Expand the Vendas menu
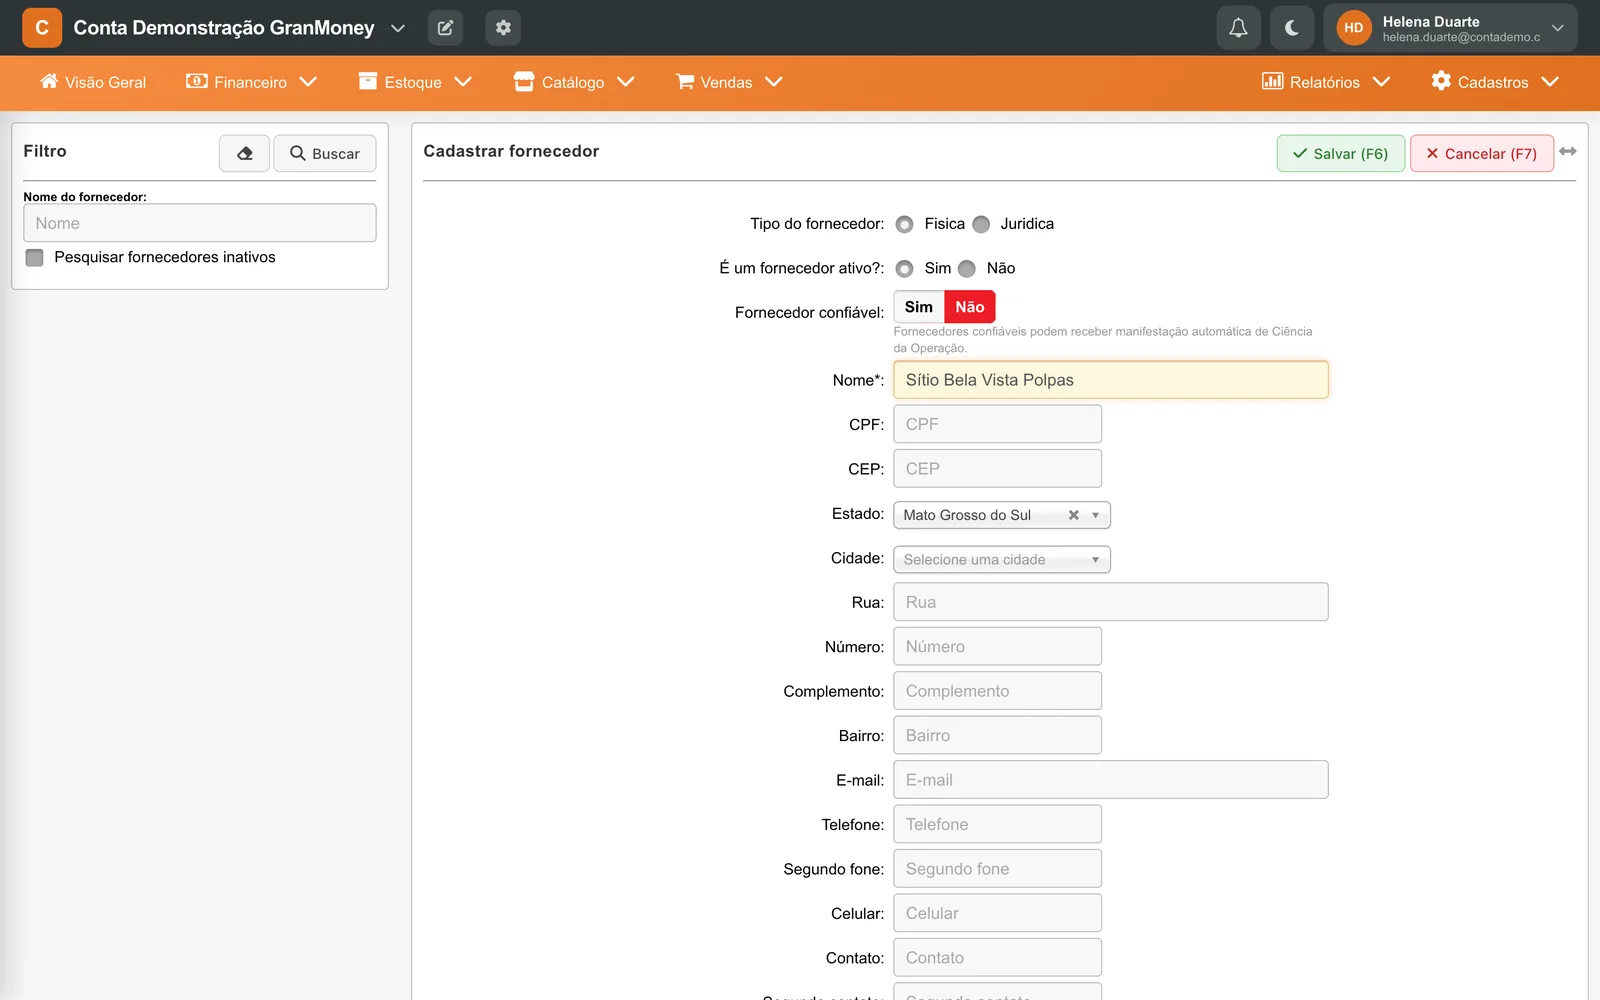Screen dimensions: 1600x1000 pyautogui.click(x=729, y=82)
